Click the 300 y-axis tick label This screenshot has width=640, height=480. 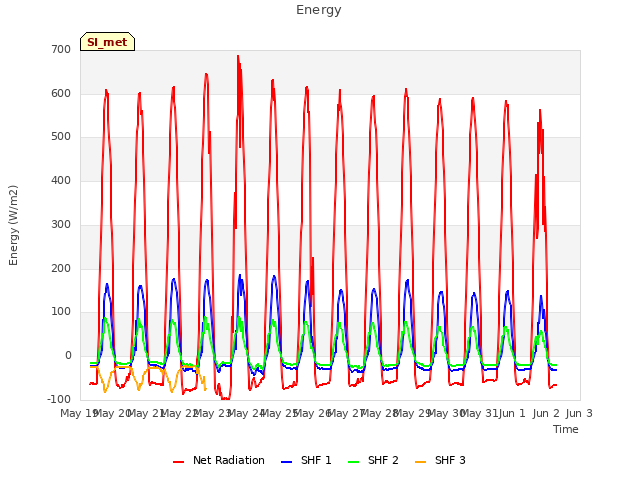tap(61, 224)
